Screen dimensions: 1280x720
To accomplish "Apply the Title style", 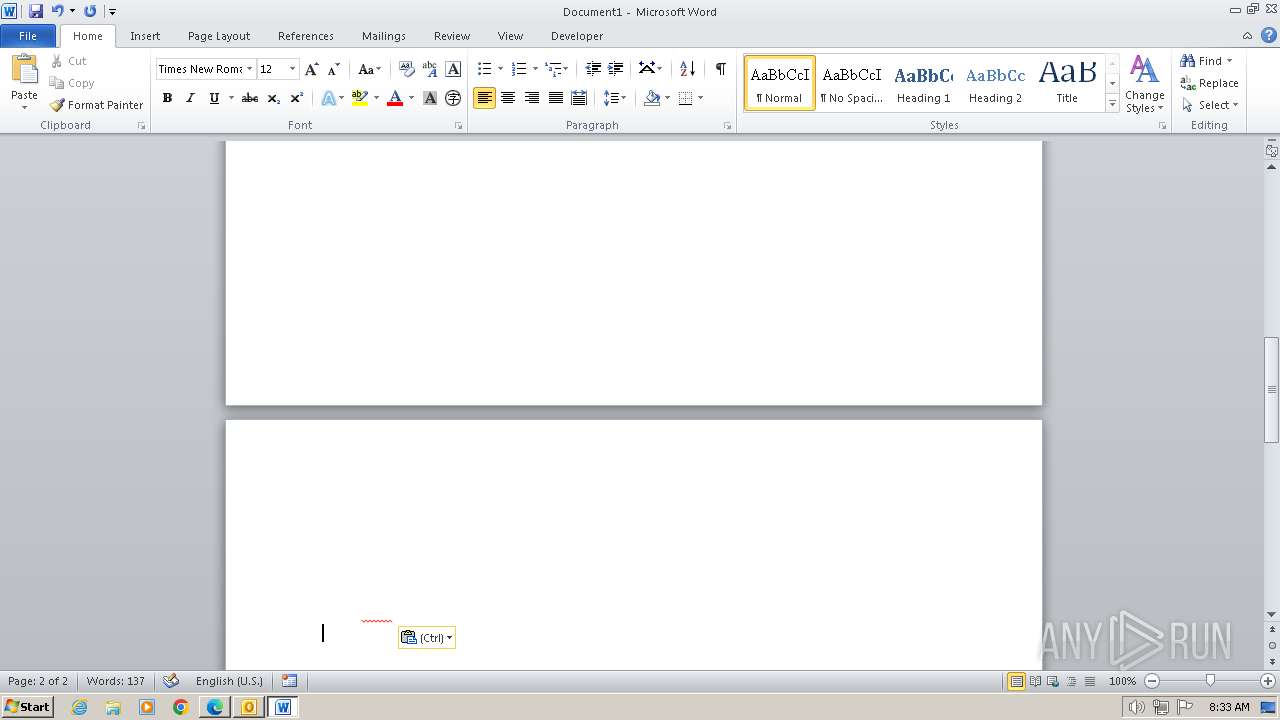I will pos(1067,83).
